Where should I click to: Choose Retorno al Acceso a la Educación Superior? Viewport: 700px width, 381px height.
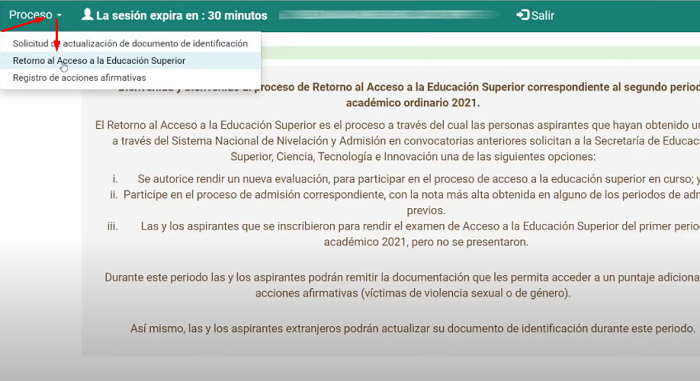click(130, 61)
